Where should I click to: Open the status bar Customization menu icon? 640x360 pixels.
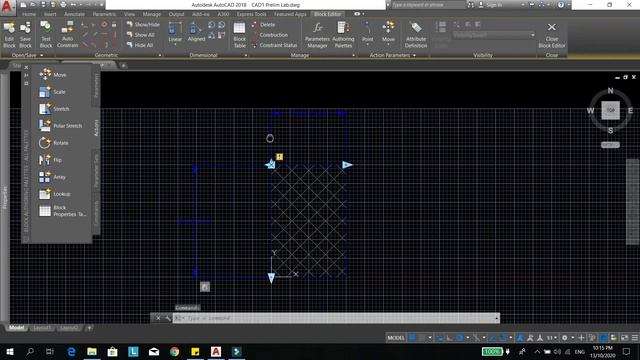tap(635, 338)
